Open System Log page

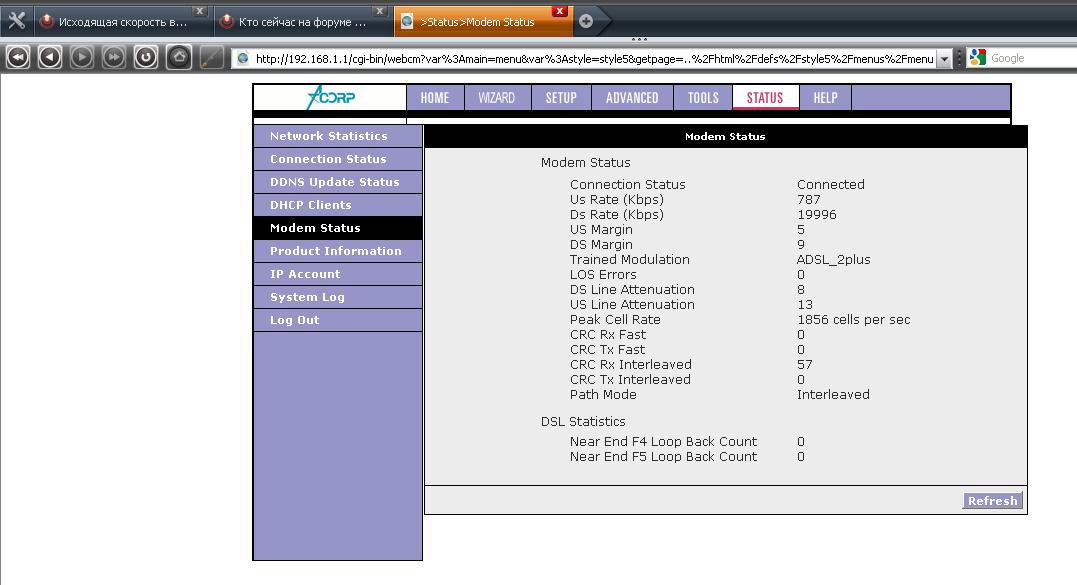(337, 297)
